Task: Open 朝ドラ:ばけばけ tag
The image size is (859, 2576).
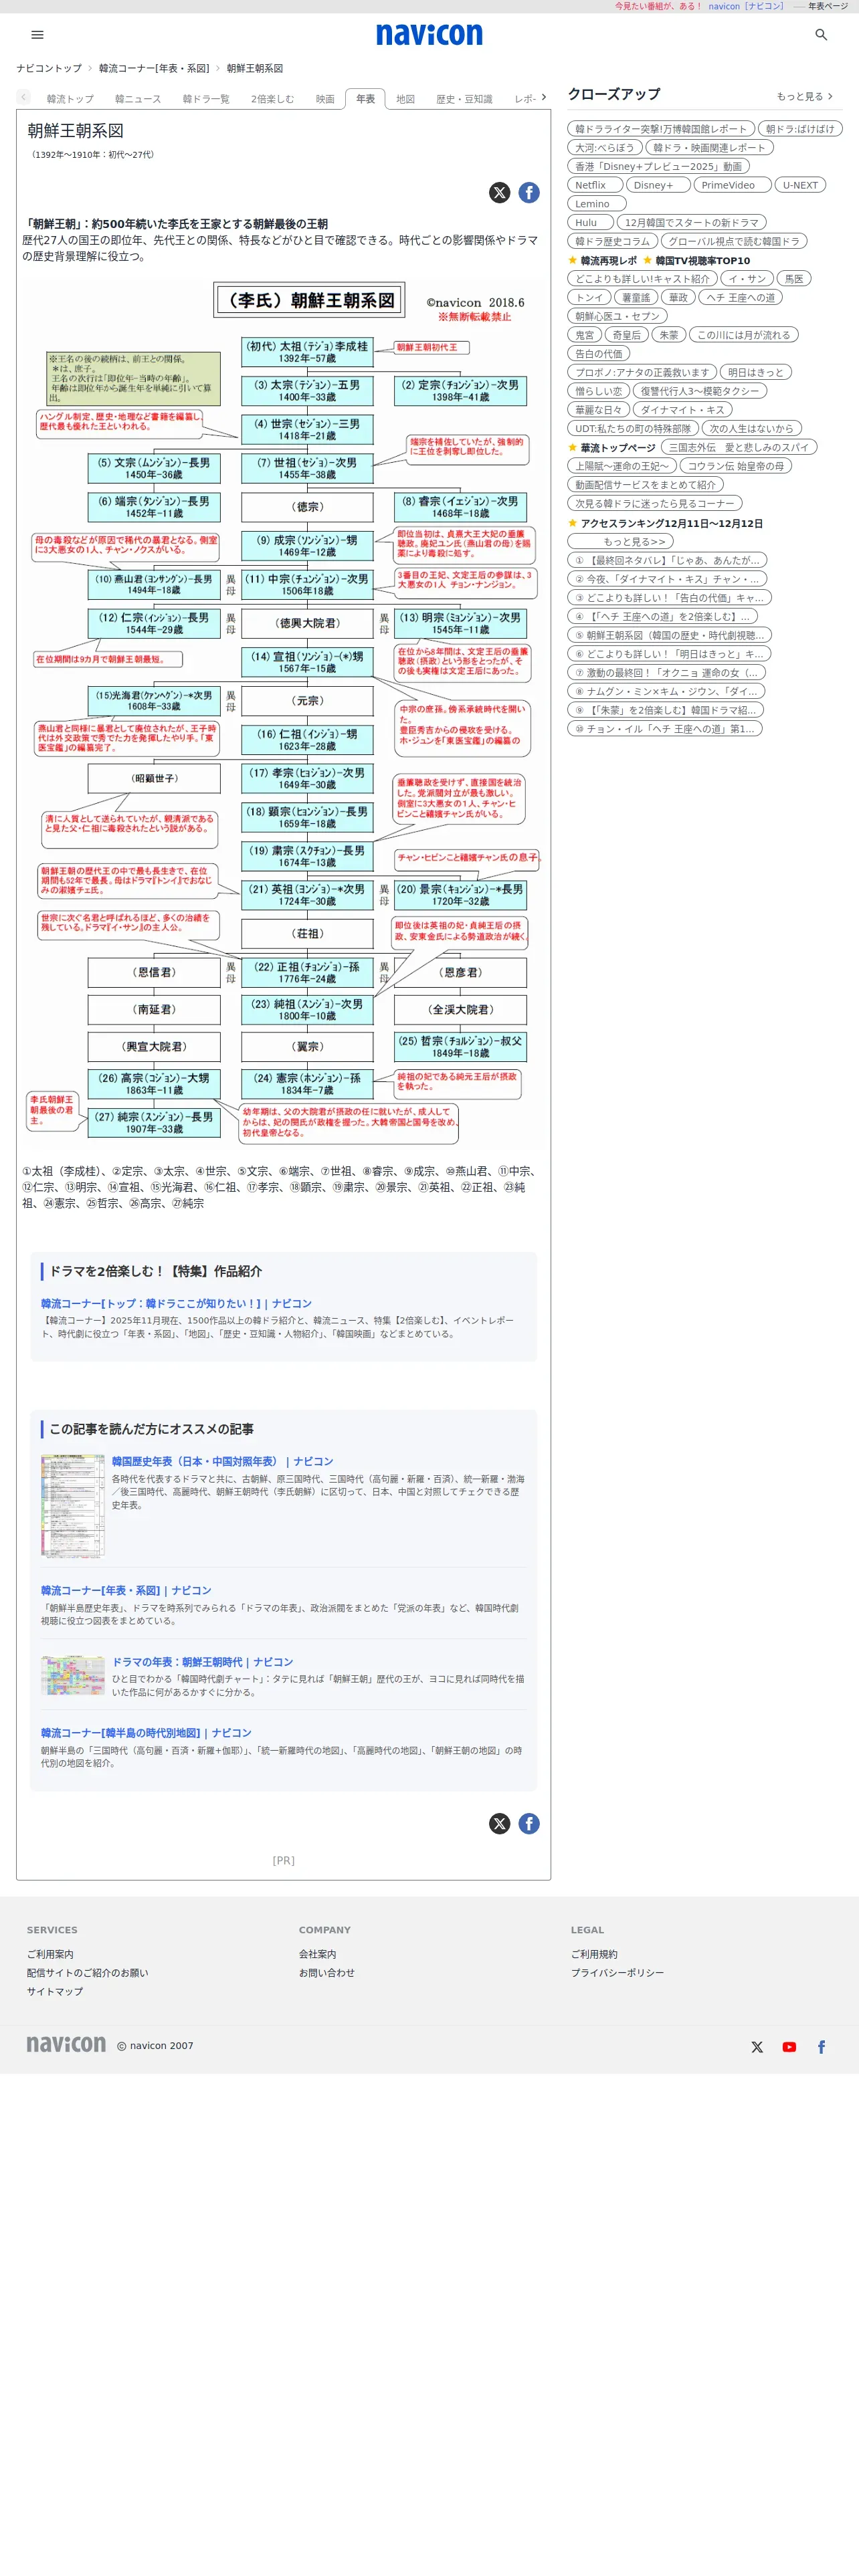Action: click(x=800, y=129)
